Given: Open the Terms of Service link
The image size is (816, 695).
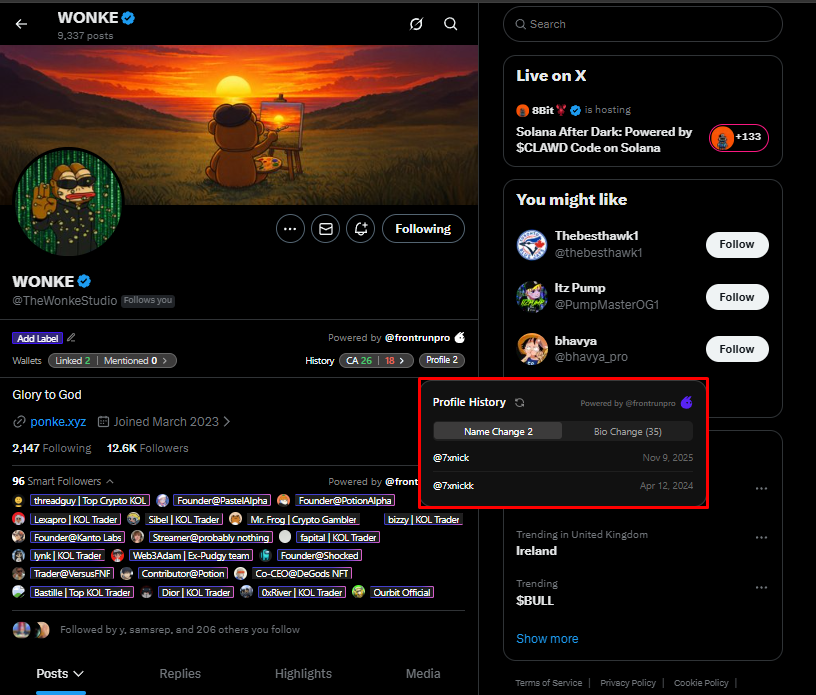Looking at the screenshot, I should pyautogui.click(x=549, y=683).
